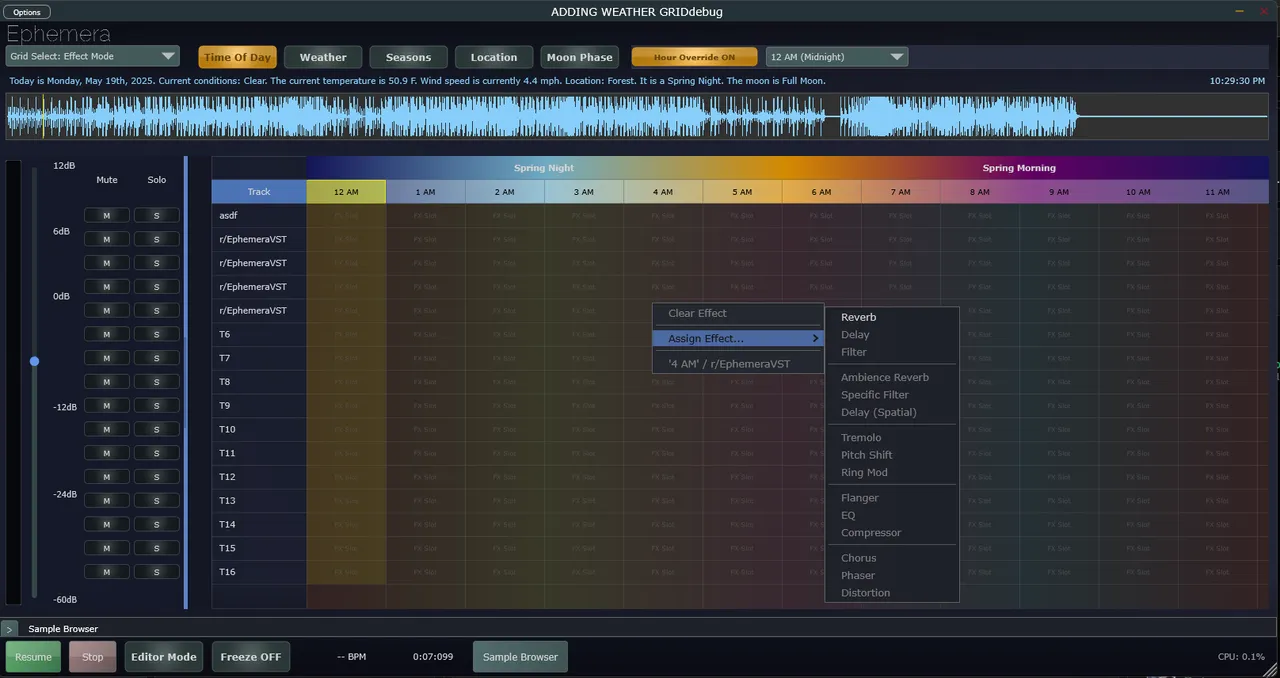Expand the Sample Browser panel arrow
The image size is (1280, 678).
[9, 629]
